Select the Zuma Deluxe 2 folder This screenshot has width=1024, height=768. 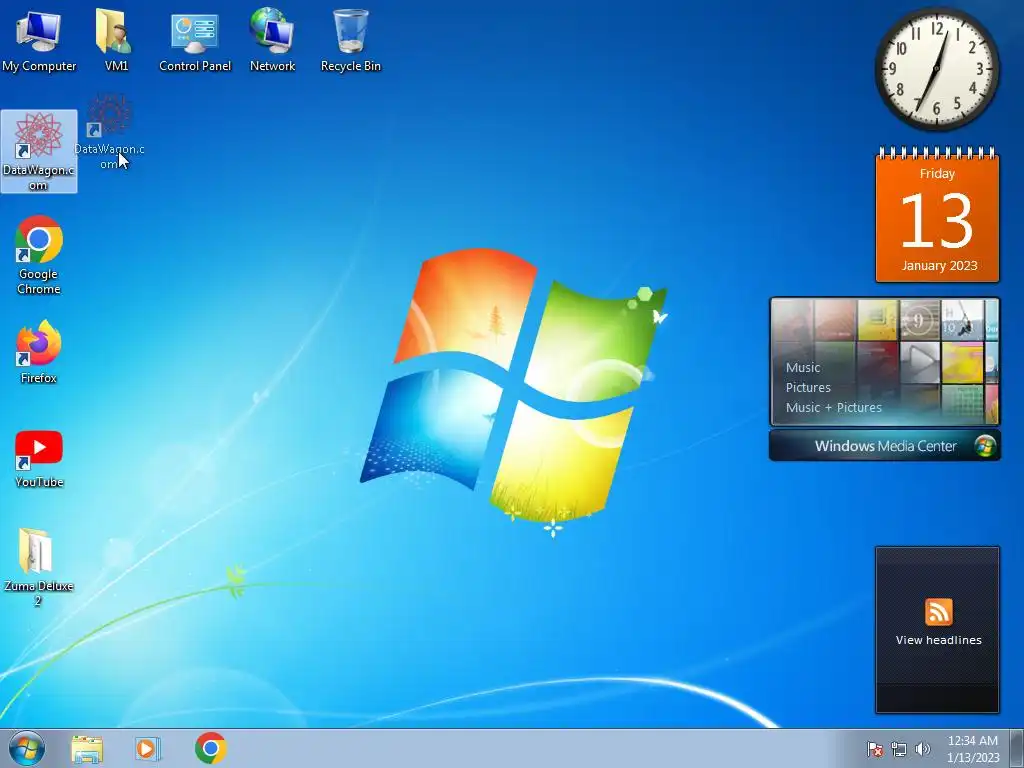tap(39, 568)
